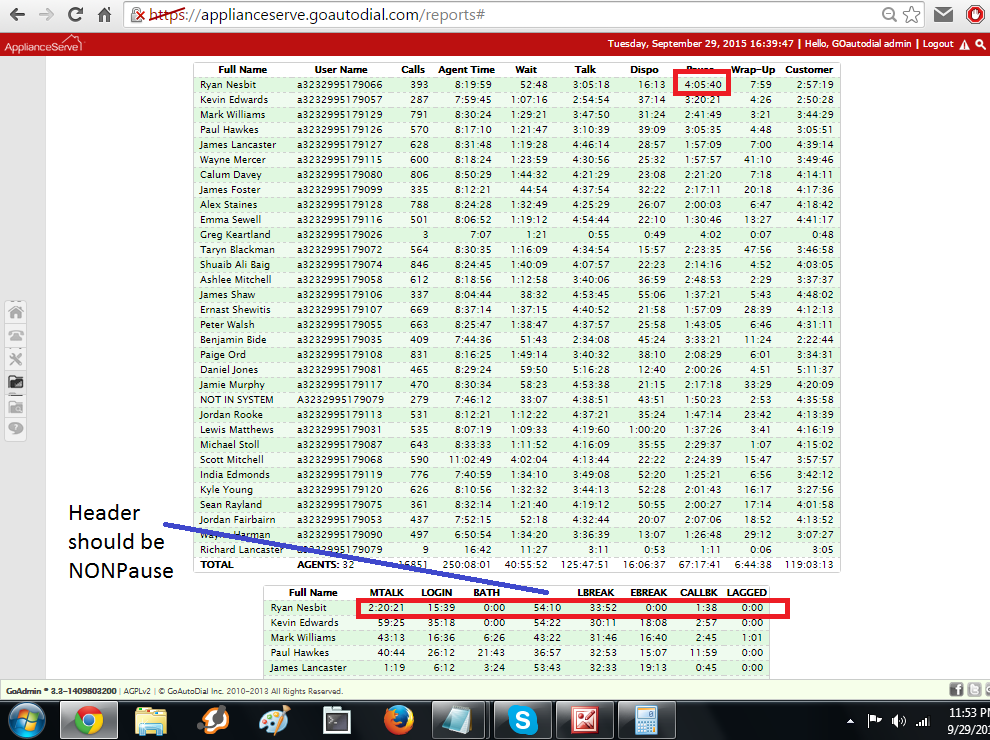Viewport: 990px width, 740px height.
Task: Open the terminal icon on the taskbar
Action: pos(337,720)
